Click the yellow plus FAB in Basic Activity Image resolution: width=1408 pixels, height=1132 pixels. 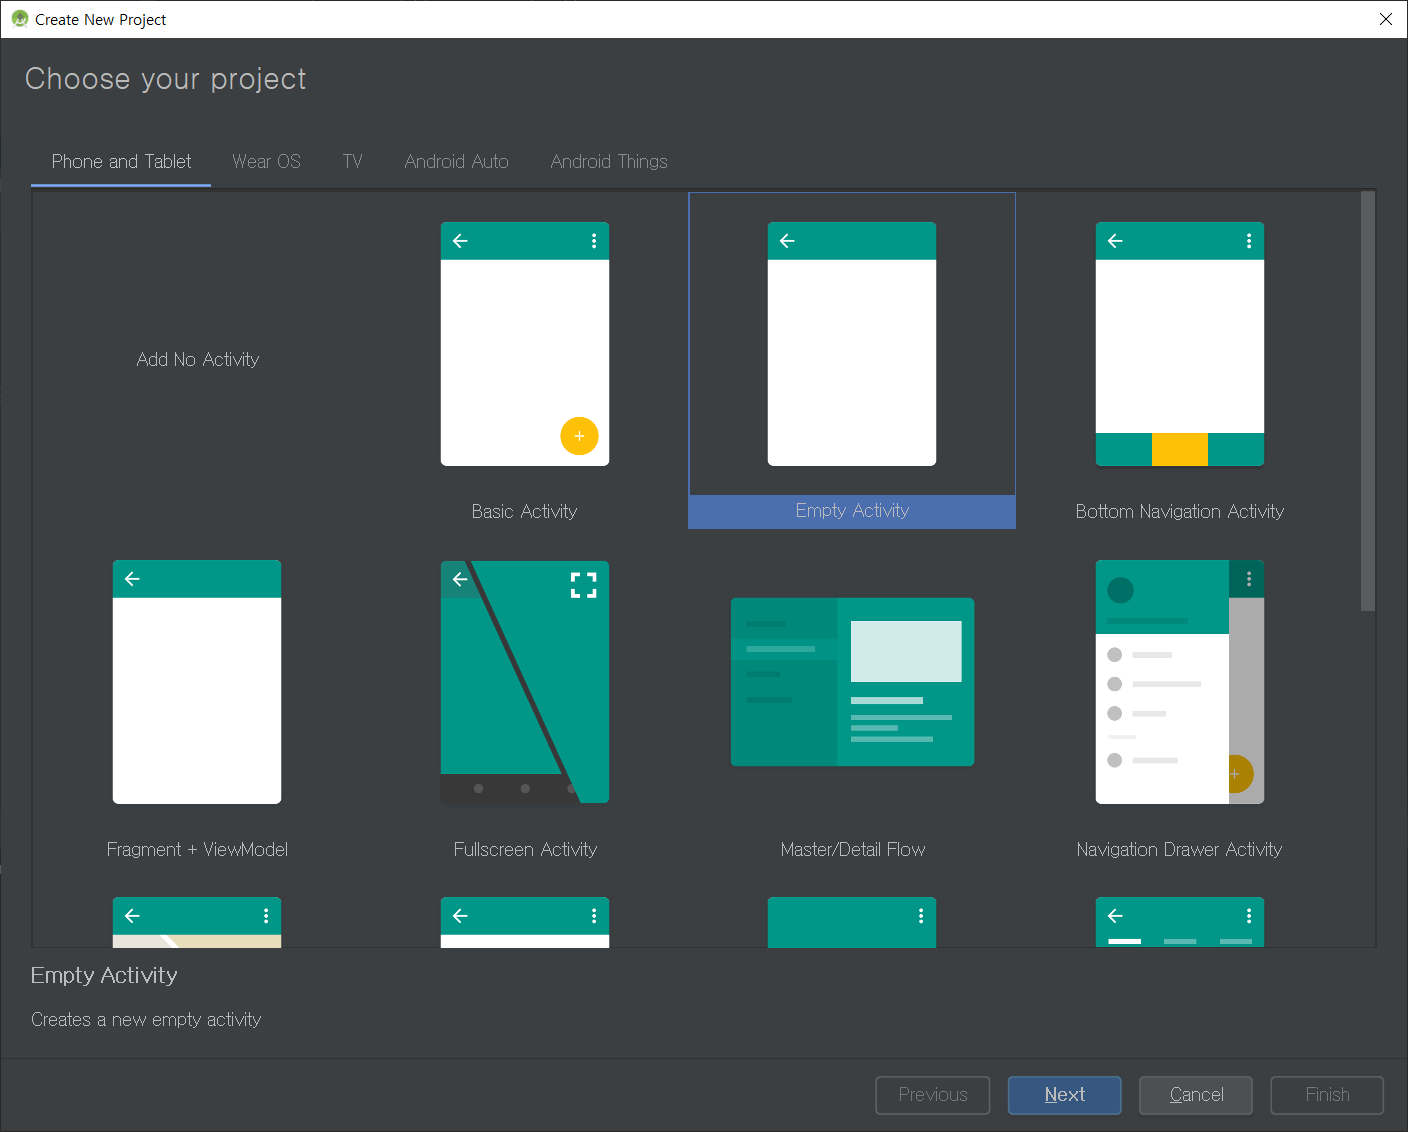(x=579, y=436)
